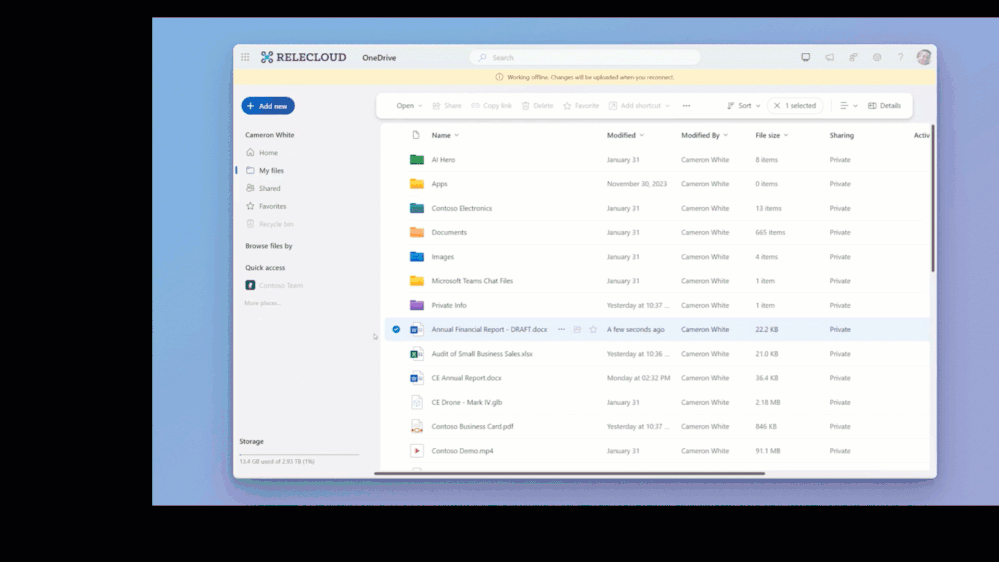This screenshot has width=999, height=562.
Task: Open the Details pane
Action: (x=884, y=106)
